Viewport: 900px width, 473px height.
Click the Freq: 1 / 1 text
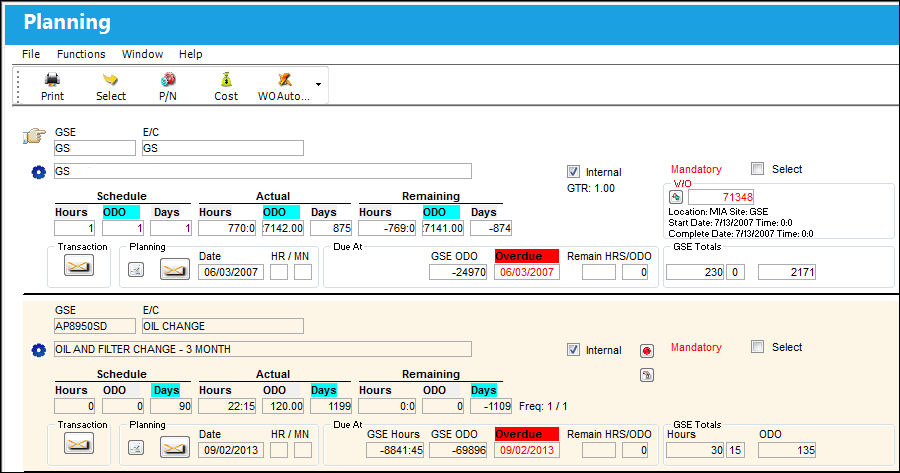tap(543, 406)
